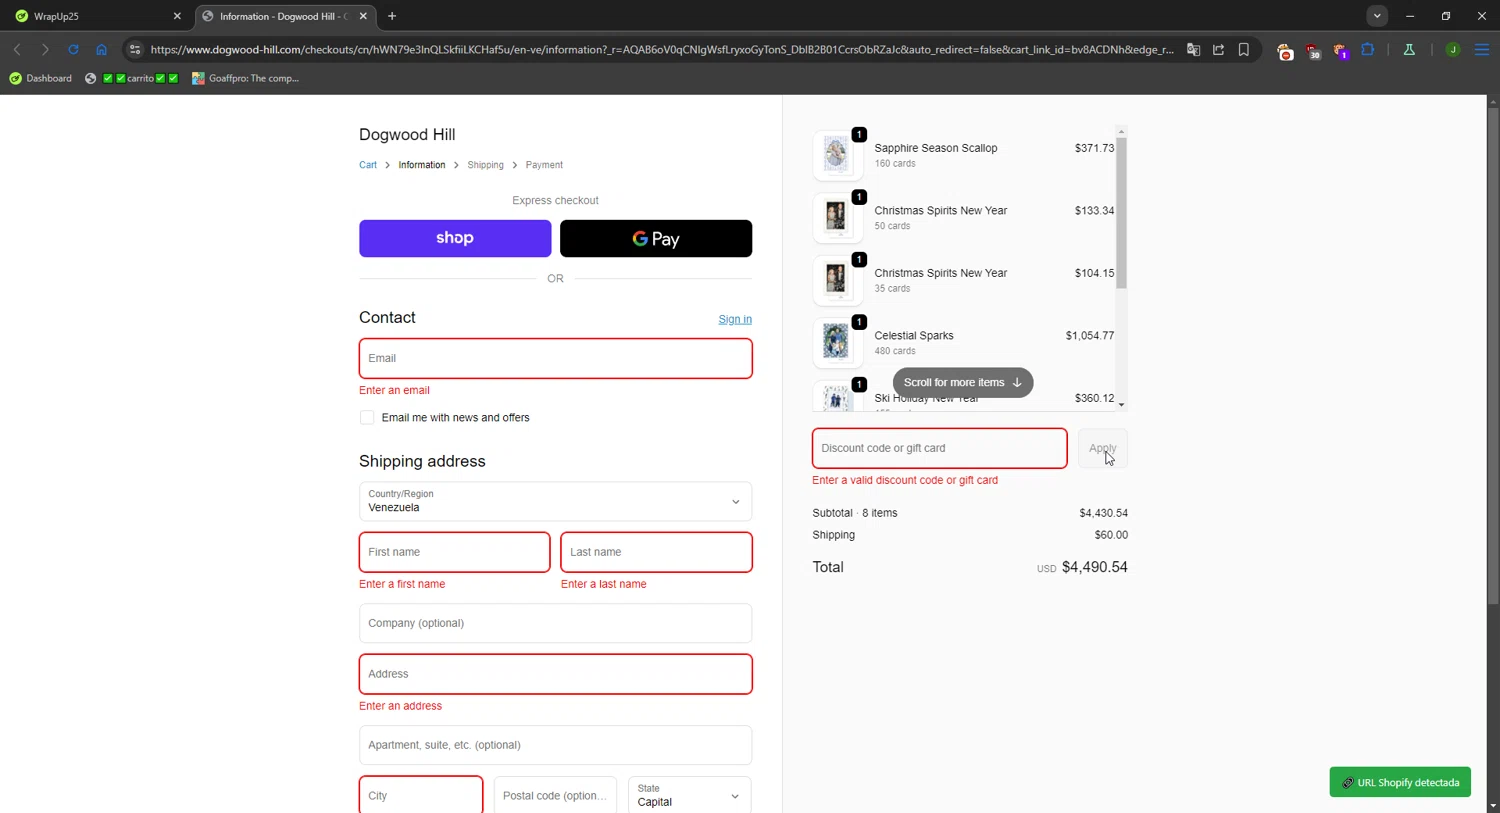Click the $4,490.54 total amount
1500x813 pixels.
1094,567
